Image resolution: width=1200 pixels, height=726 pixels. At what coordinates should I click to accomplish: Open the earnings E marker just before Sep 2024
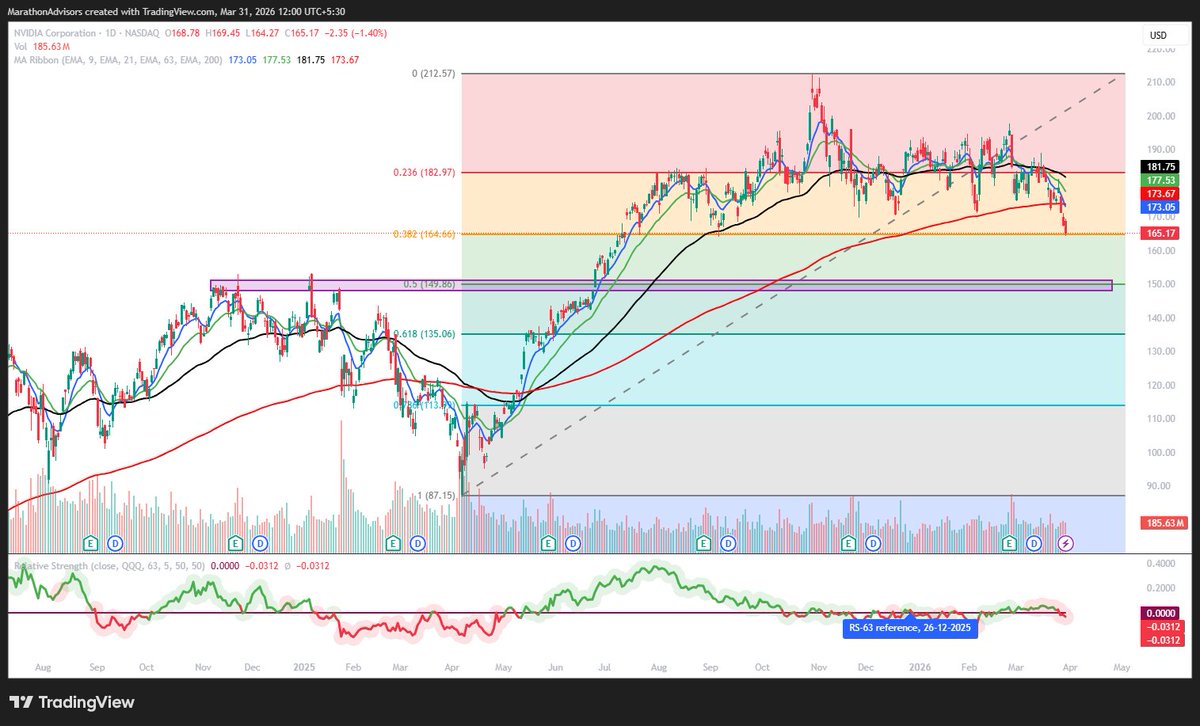point(91,543)
